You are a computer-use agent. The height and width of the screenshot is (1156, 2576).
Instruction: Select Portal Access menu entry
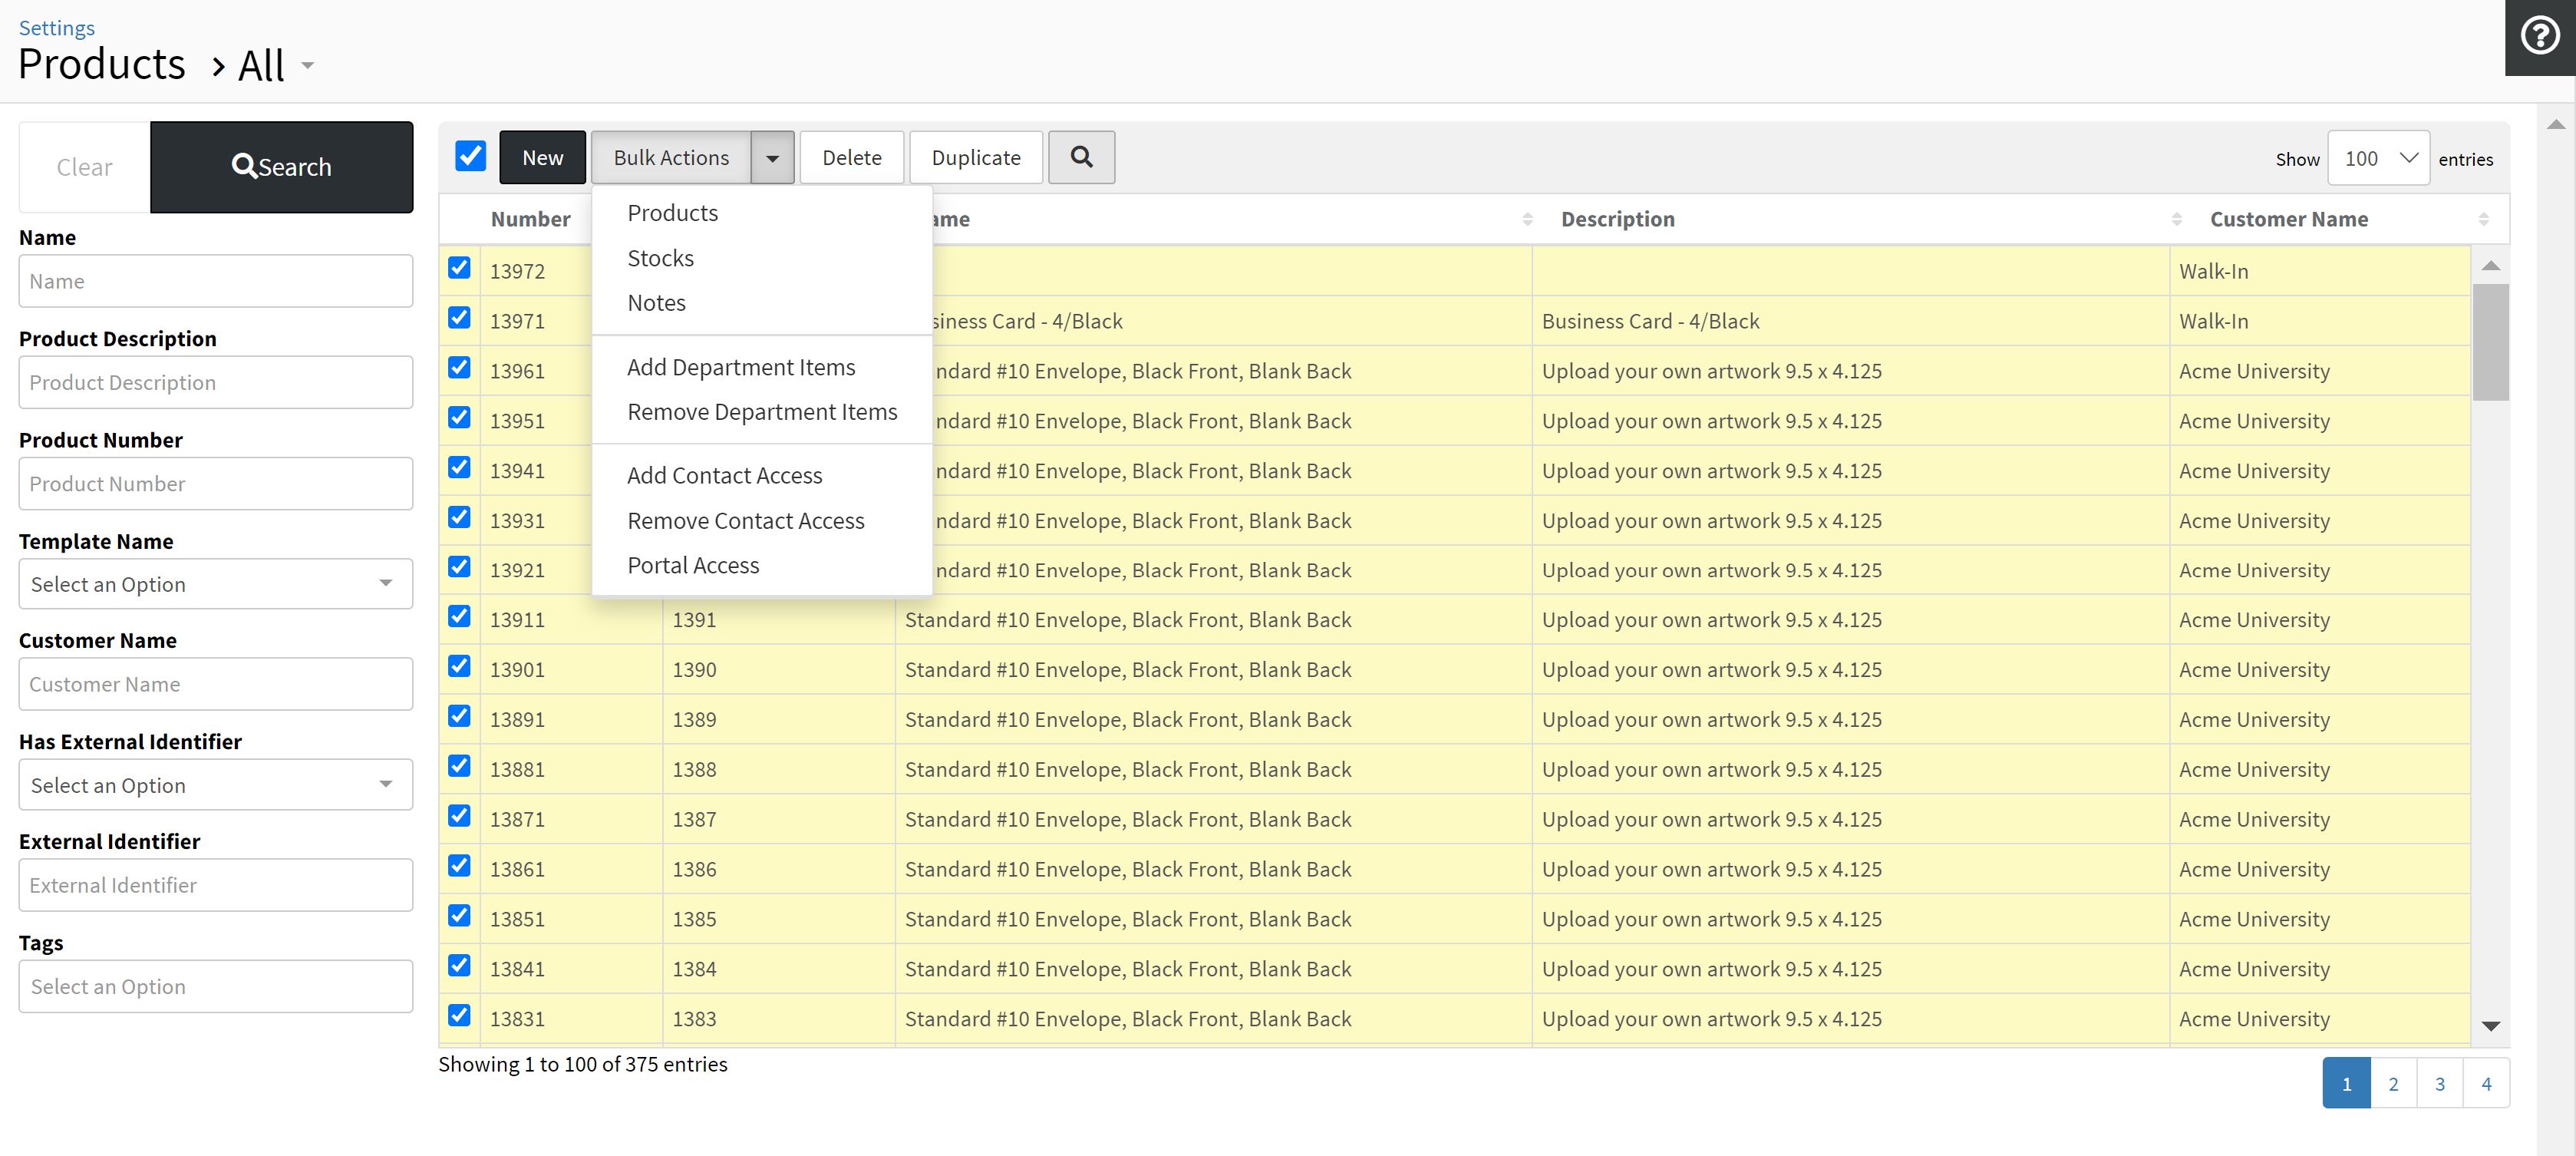pyautogui.click(x=692, y=565)
